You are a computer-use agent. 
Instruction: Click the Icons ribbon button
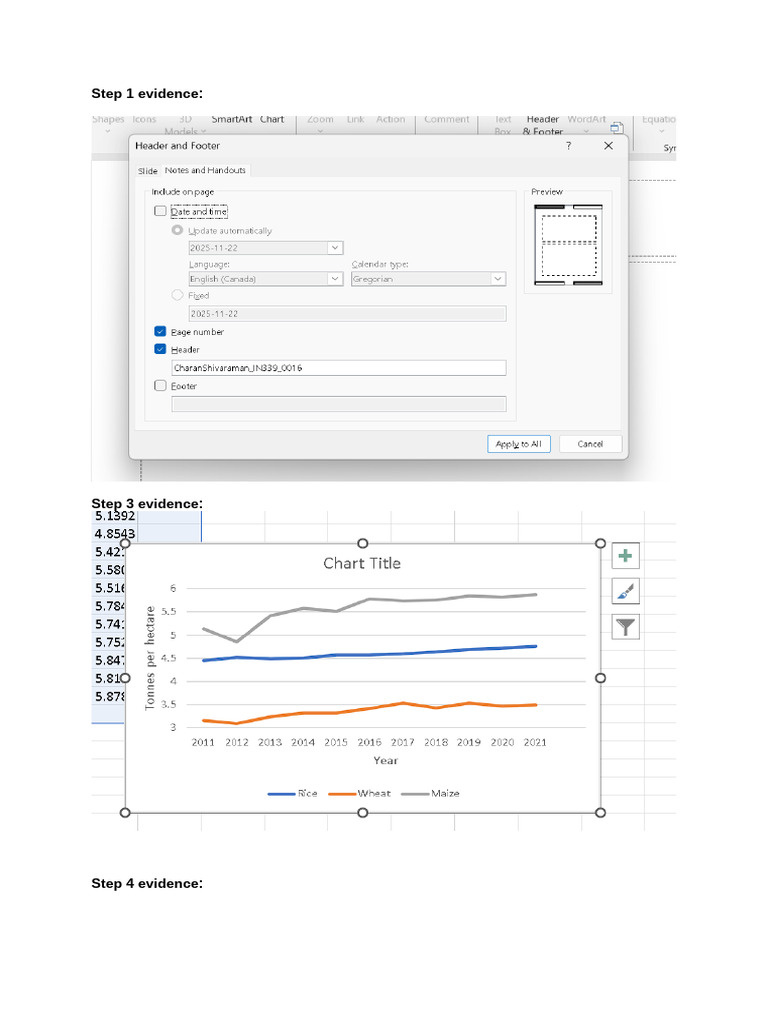click(x=144, y=120)
